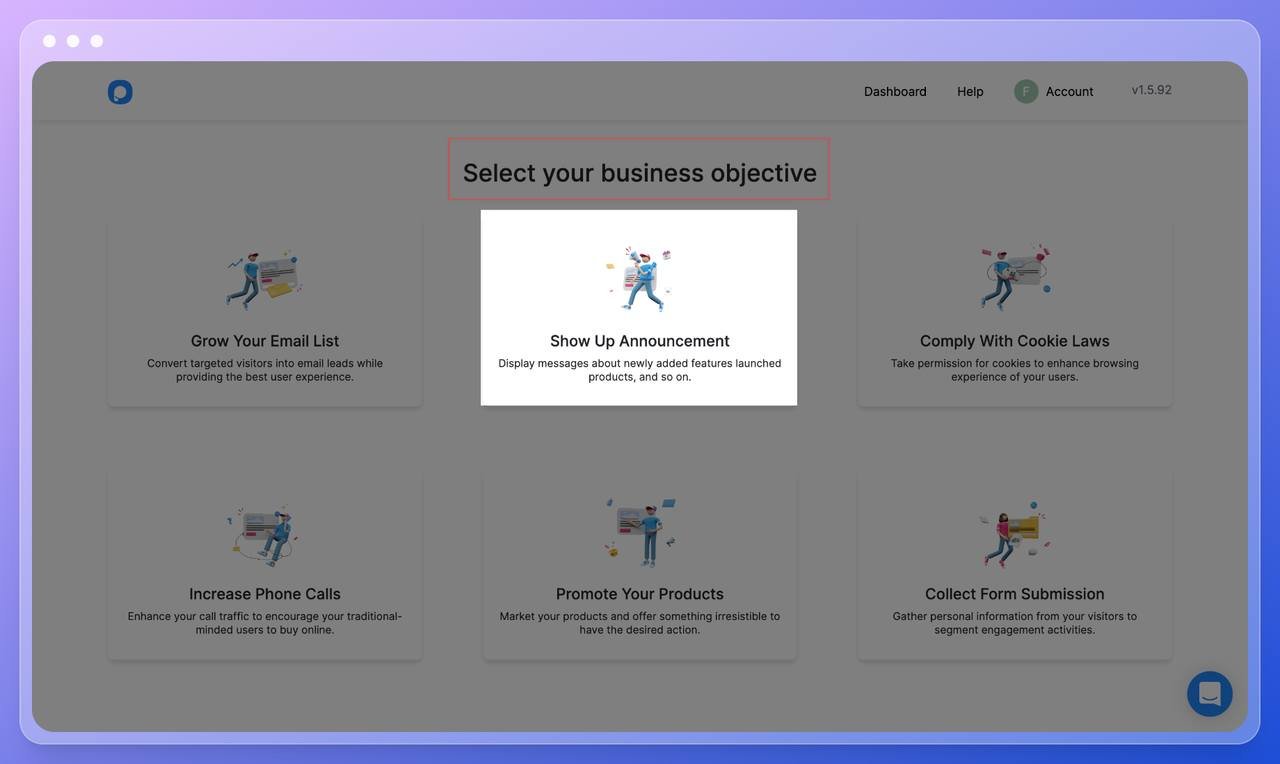
Task: Click the Comply With Cookie Laws illustration
Action: tap(1015, 277)
